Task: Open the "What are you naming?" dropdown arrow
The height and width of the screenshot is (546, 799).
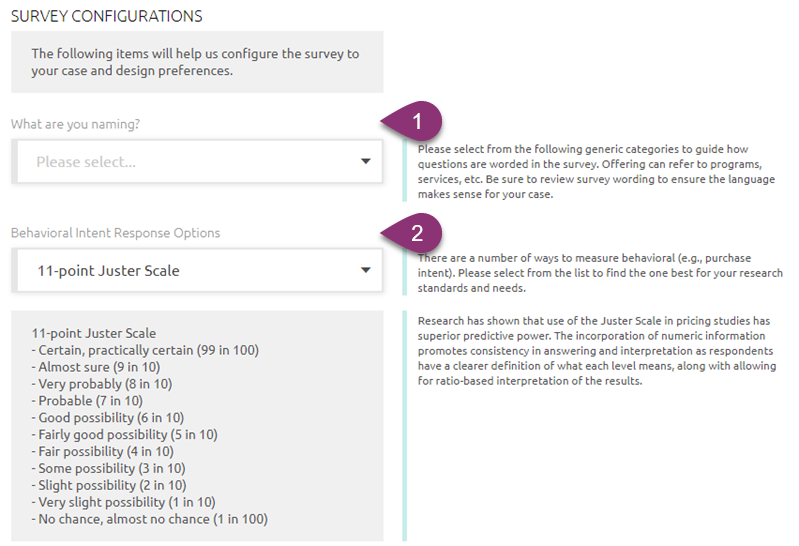Action: [x=365, y=162]
